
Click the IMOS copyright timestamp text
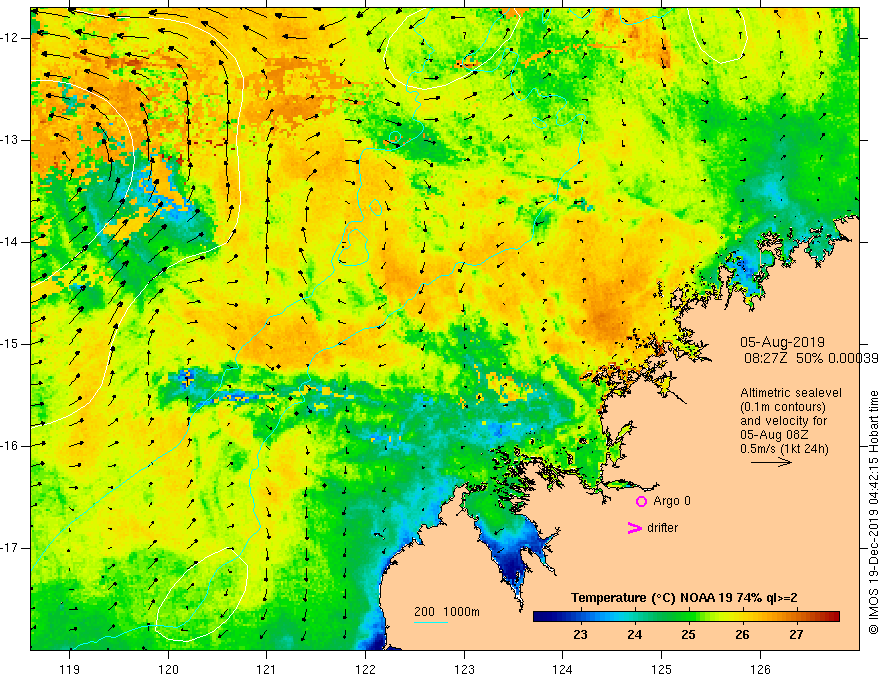pos(873,512)
